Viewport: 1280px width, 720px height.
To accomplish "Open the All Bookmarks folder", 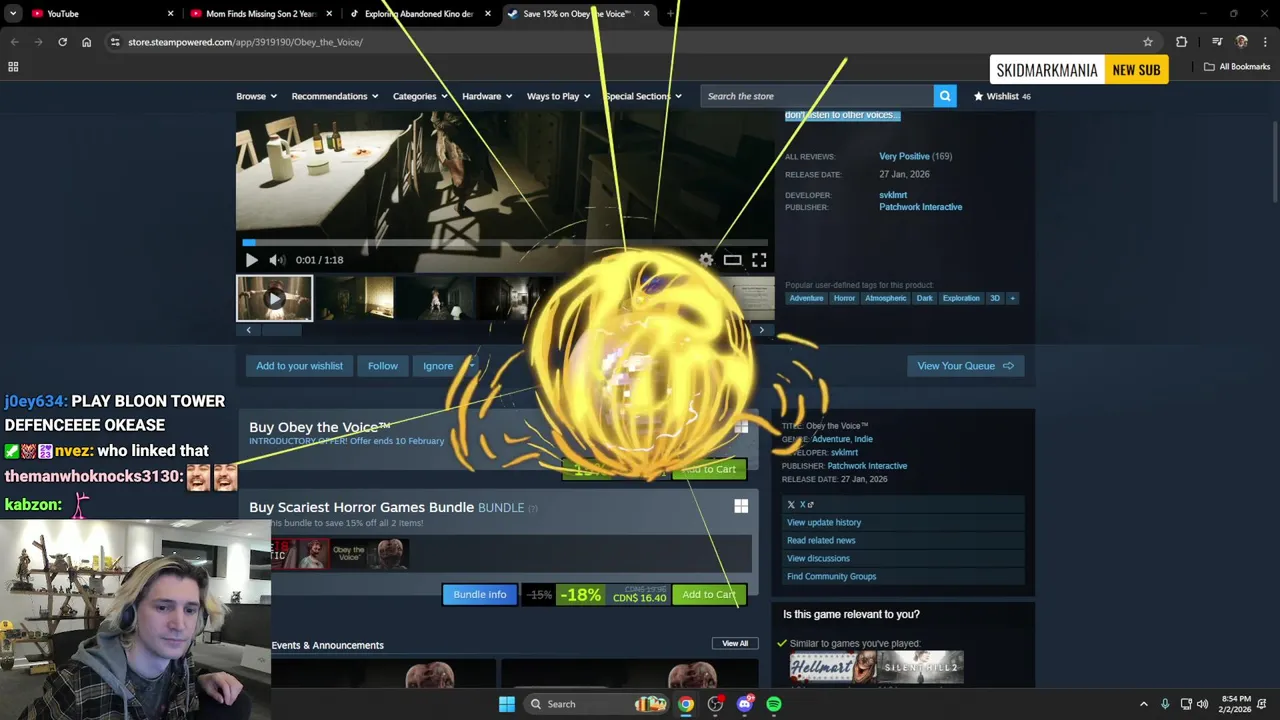I will tap(1237, 67).
